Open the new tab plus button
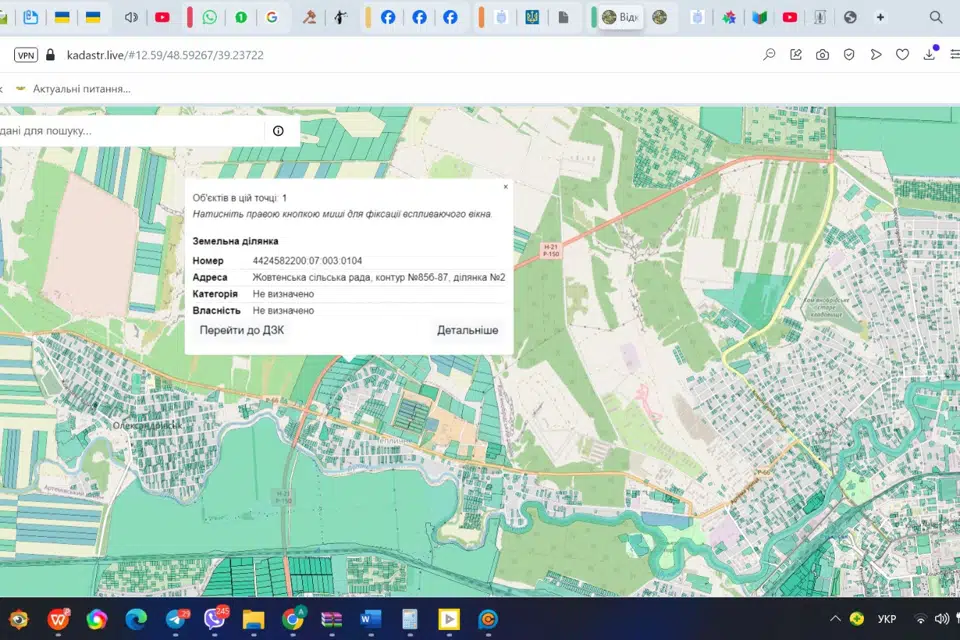This screenshot has width=960, height=640. click(x=880, y=17)
